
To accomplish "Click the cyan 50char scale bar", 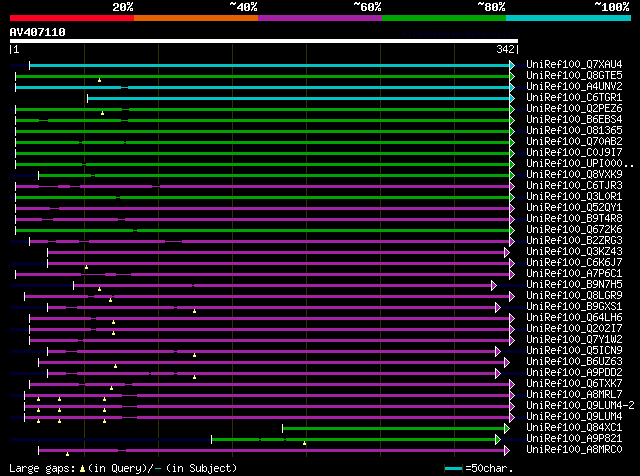I will (x=455, y=468).
